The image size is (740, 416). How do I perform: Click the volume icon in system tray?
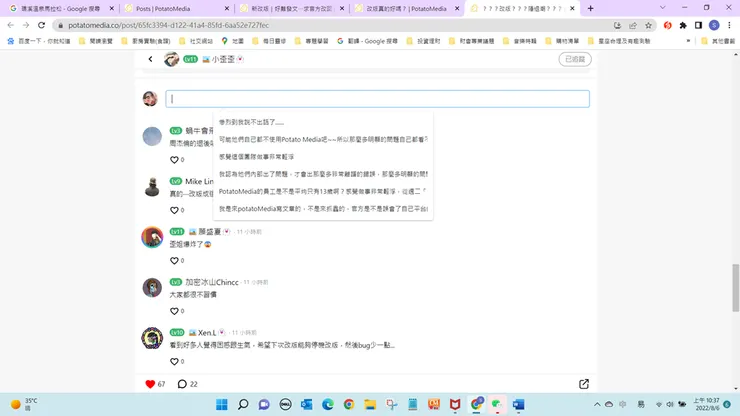670,404
